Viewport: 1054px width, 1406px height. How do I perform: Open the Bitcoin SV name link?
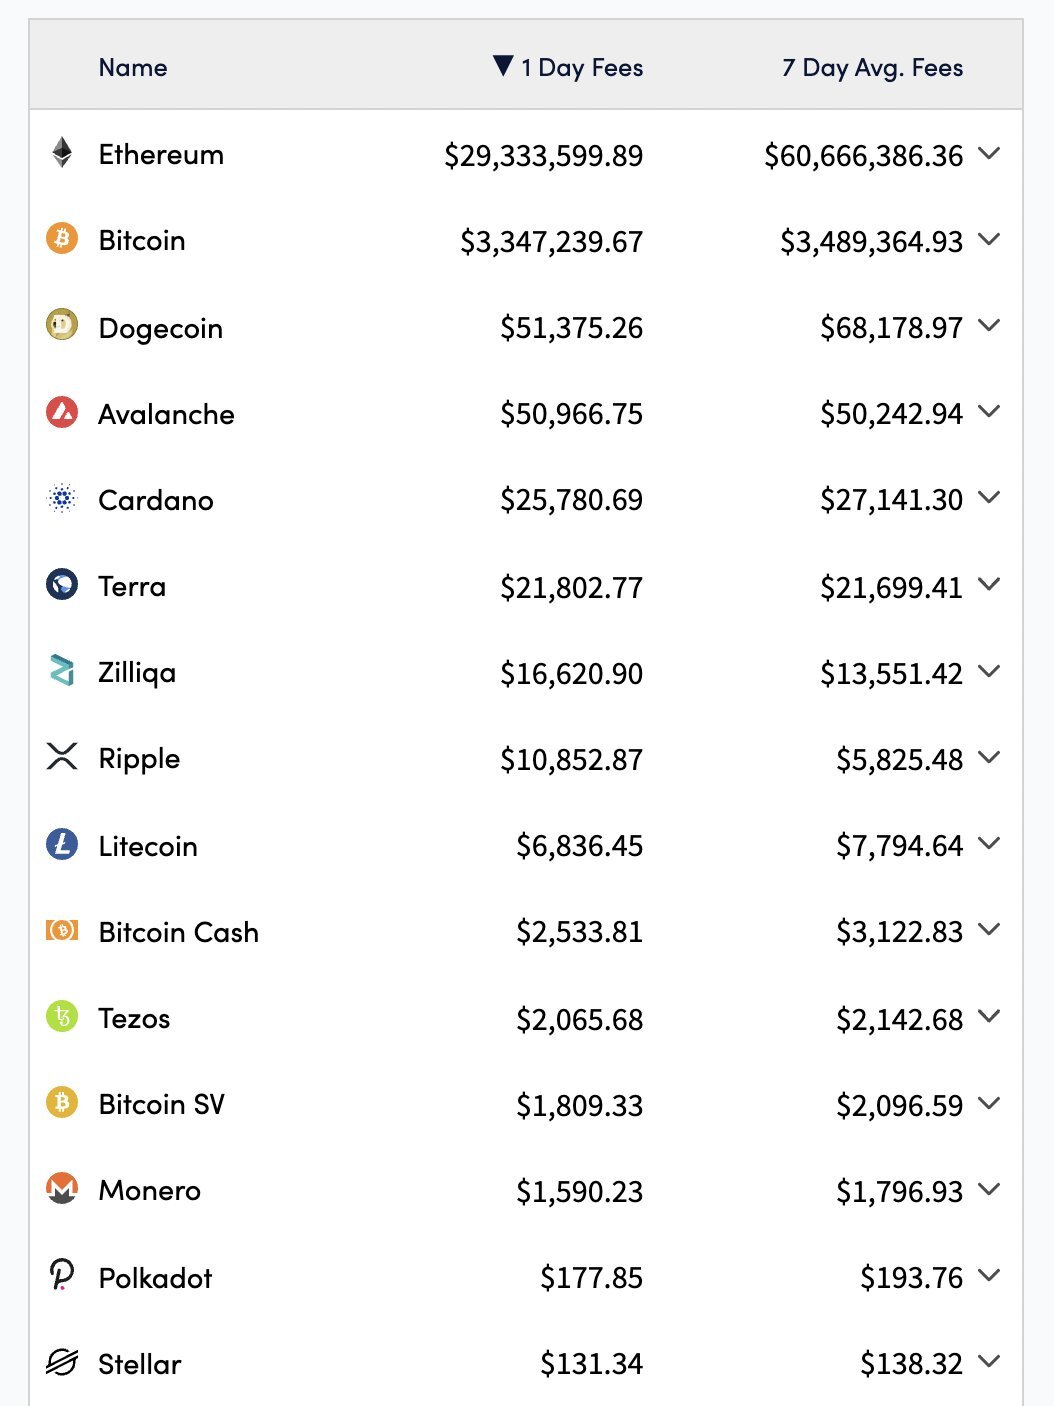pos(162,1104)
